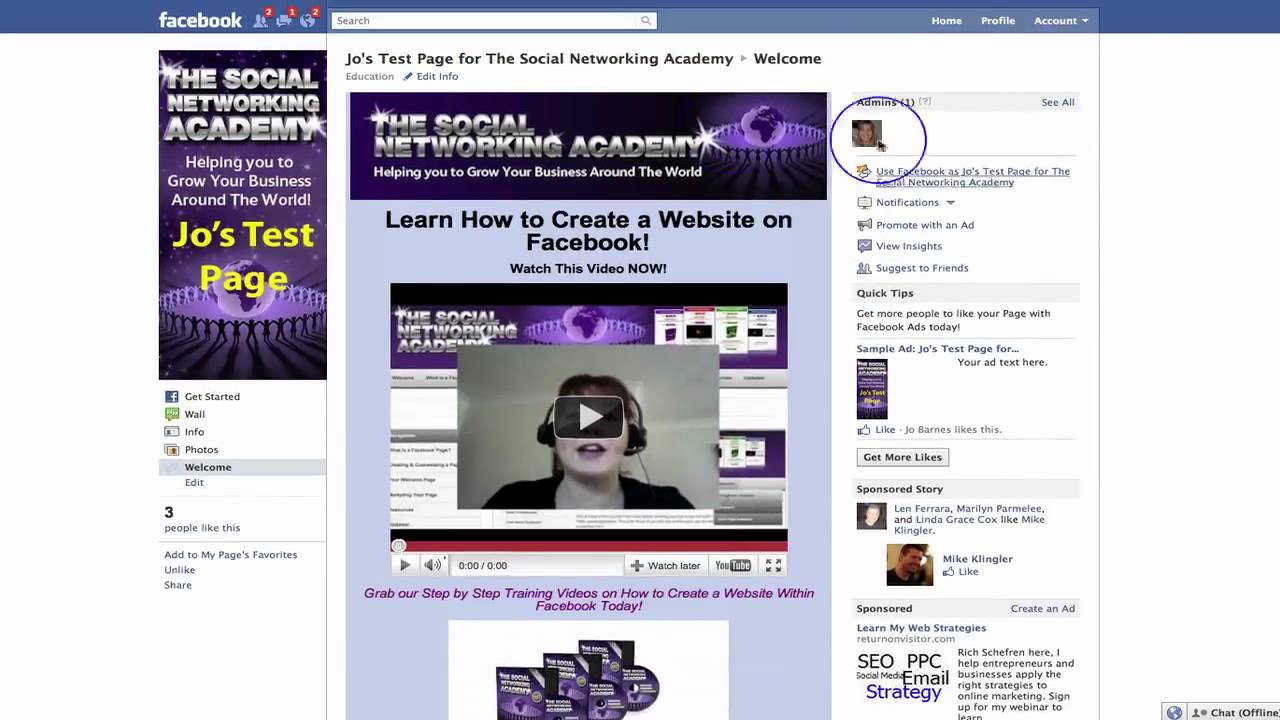Click the Marilyn Parmelee name link

999,508
